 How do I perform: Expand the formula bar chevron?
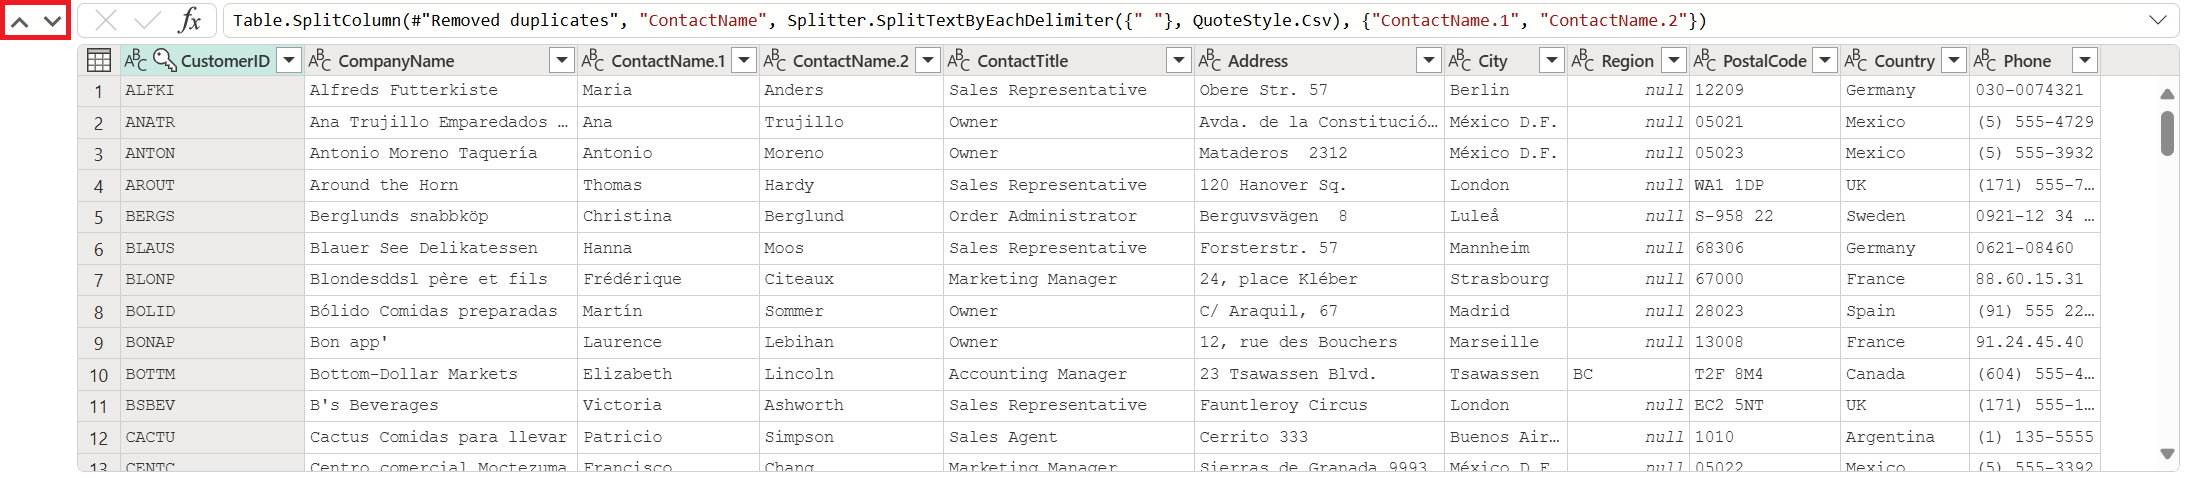pos(2158,20)
